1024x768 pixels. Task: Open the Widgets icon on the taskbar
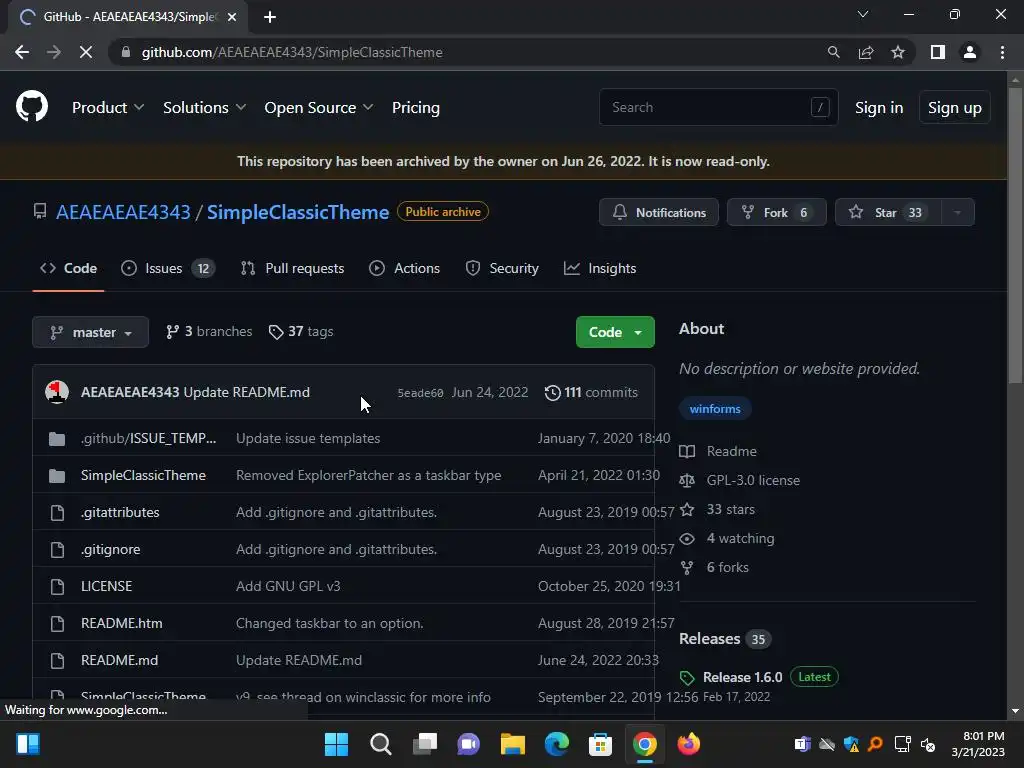pos(28,744)
